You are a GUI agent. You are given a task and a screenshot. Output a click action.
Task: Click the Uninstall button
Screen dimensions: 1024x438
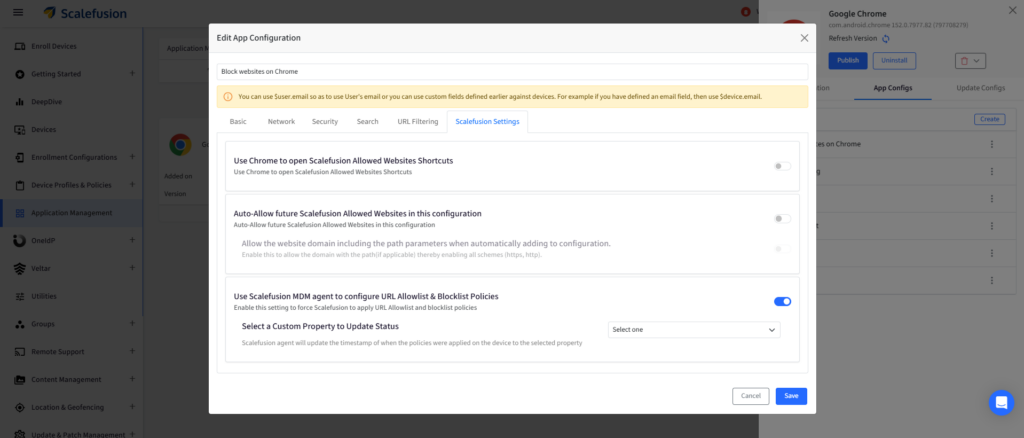(895, 61)
